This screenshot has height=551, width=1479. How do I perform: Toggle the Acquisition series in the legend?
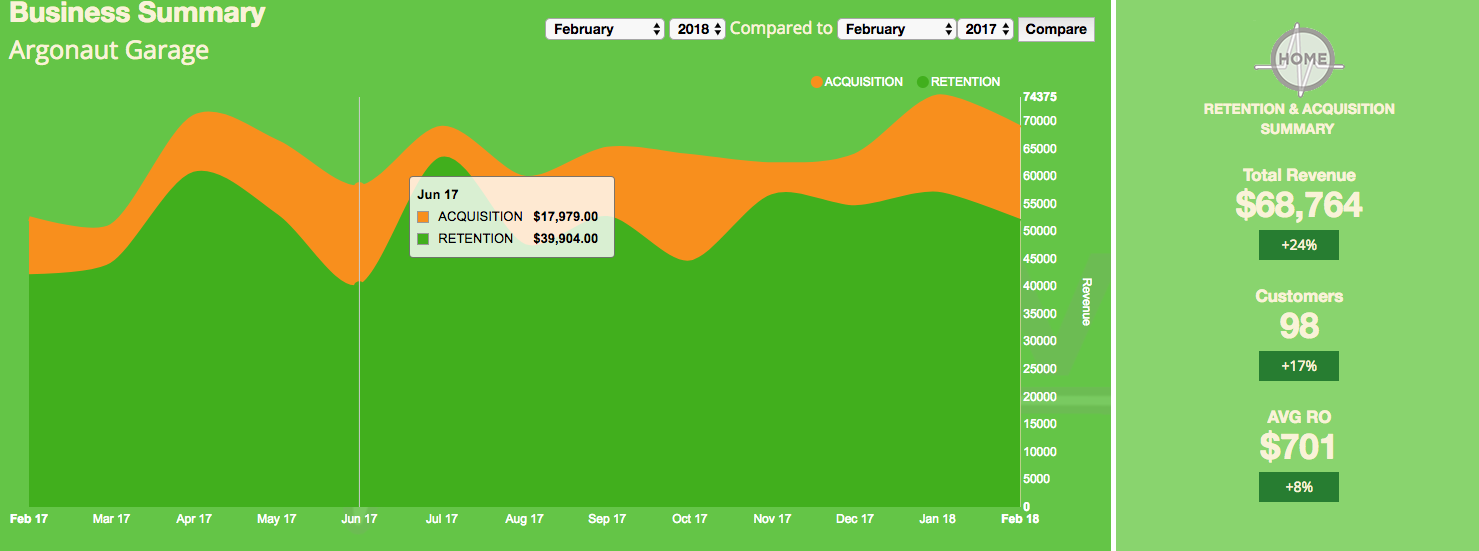pyautogui.click(x=857, y=82)
